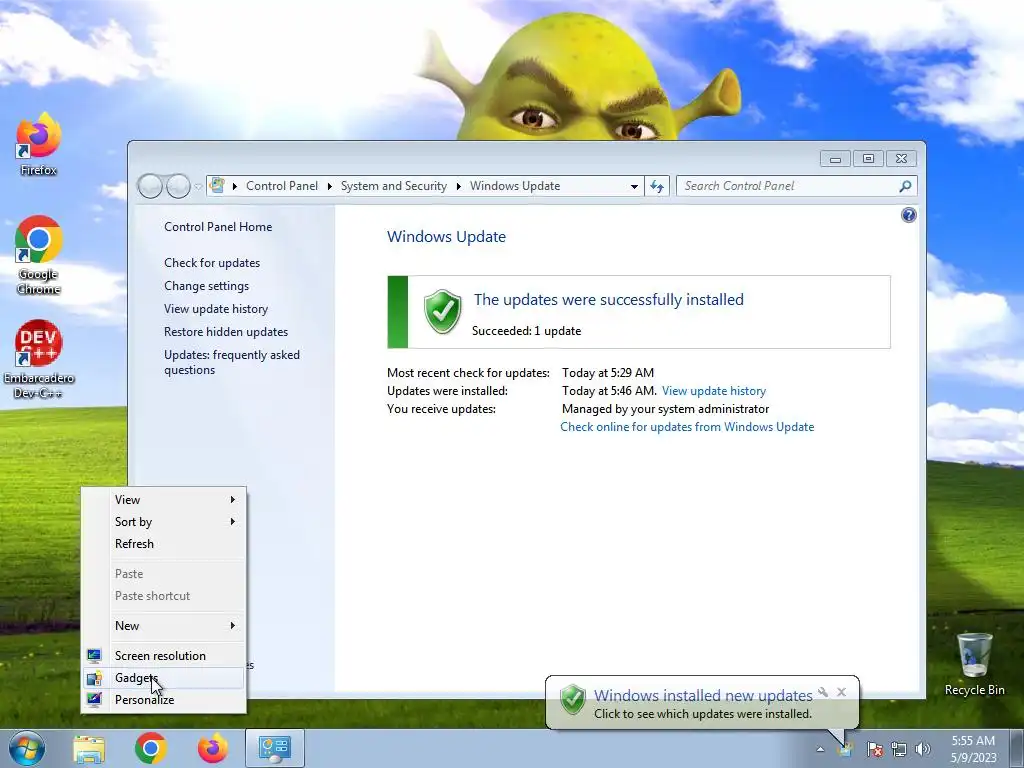The image size is (1024, 768).
Task: Maximize the Windows Update window
Action: [868, 159]
